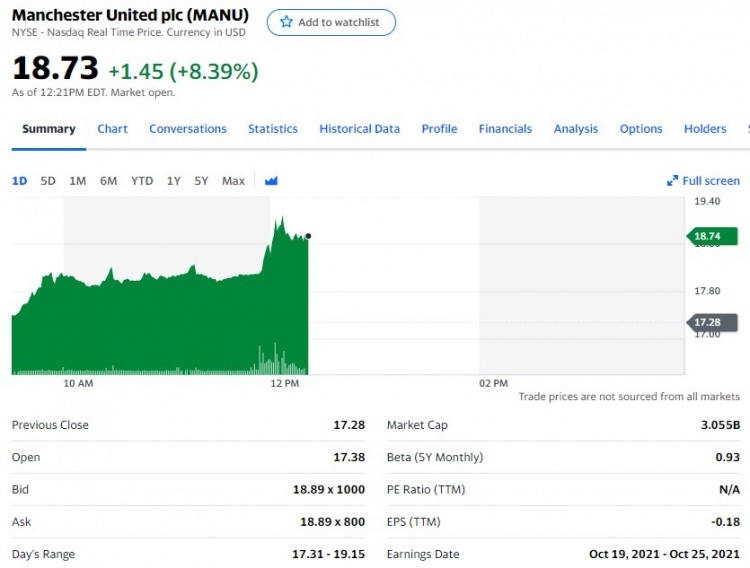Image resolution: width=750 pixels, height=568 pixels.
Task: Select the 1Y chart range
Action: click(174, 181)
